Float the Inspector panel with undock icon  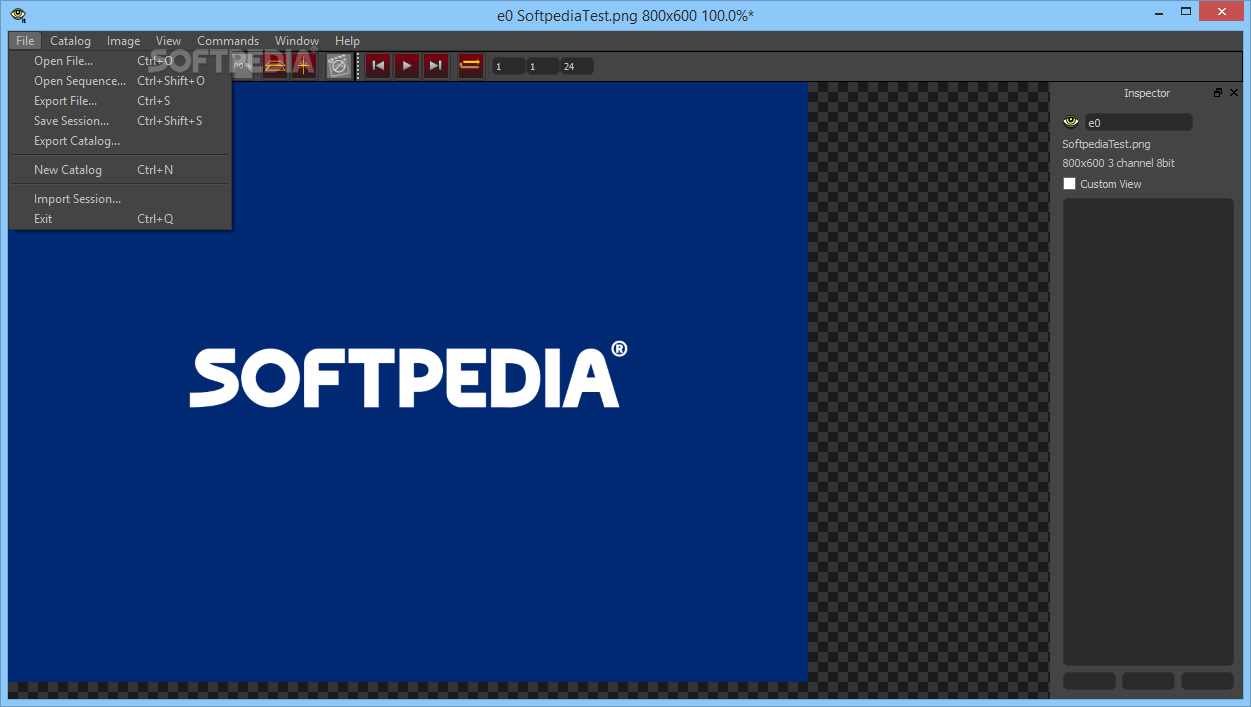coord(1218,93)
